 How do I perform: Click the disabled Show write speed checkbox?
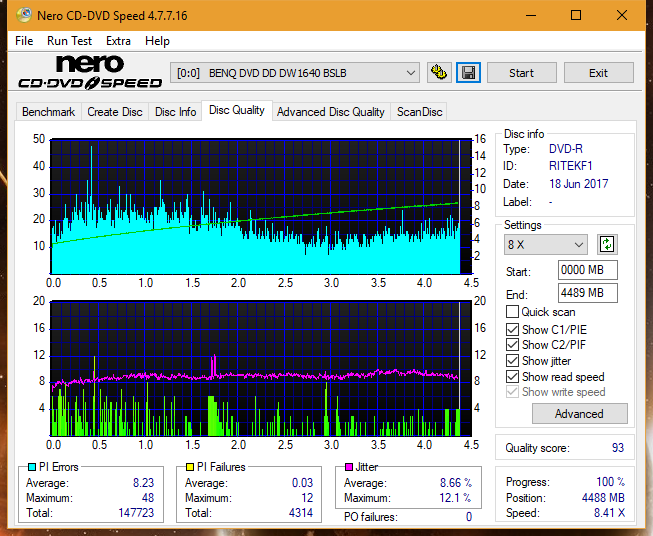pyautogui.click(x=512, y=392)
